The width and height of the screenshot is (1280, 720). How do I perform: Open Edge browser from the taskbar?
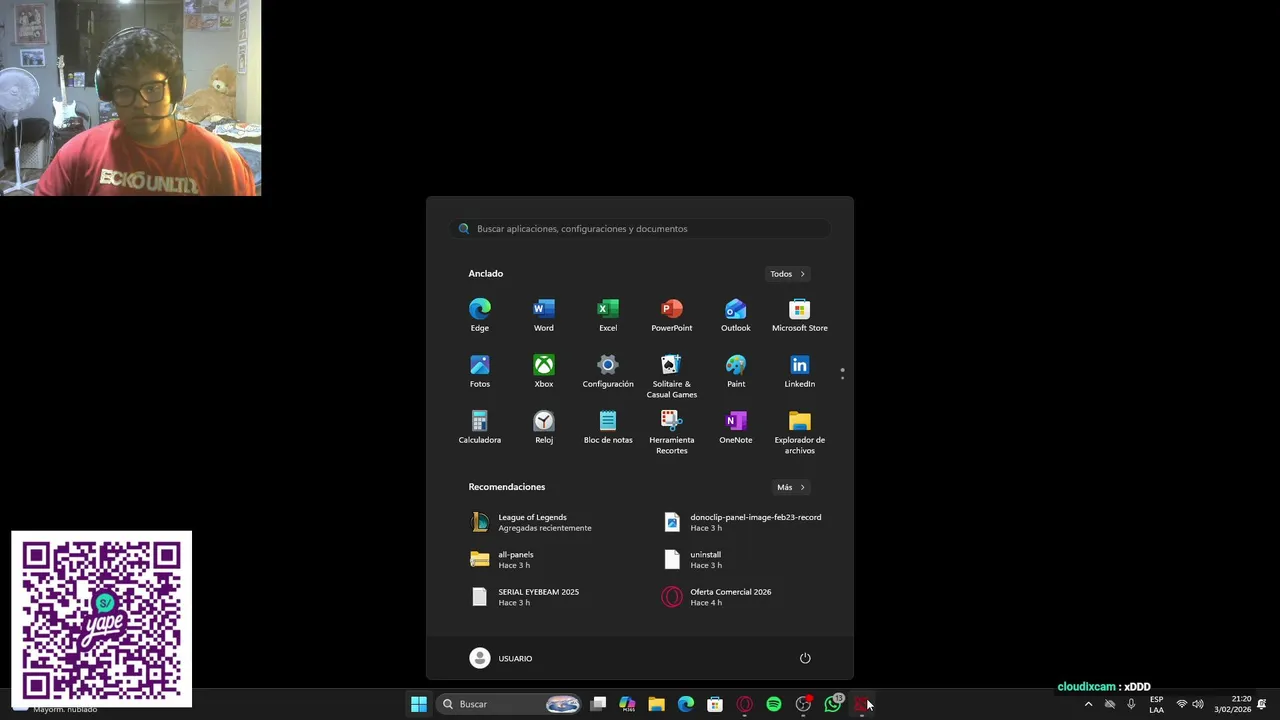pyautogui.click(x=686, y=704)
